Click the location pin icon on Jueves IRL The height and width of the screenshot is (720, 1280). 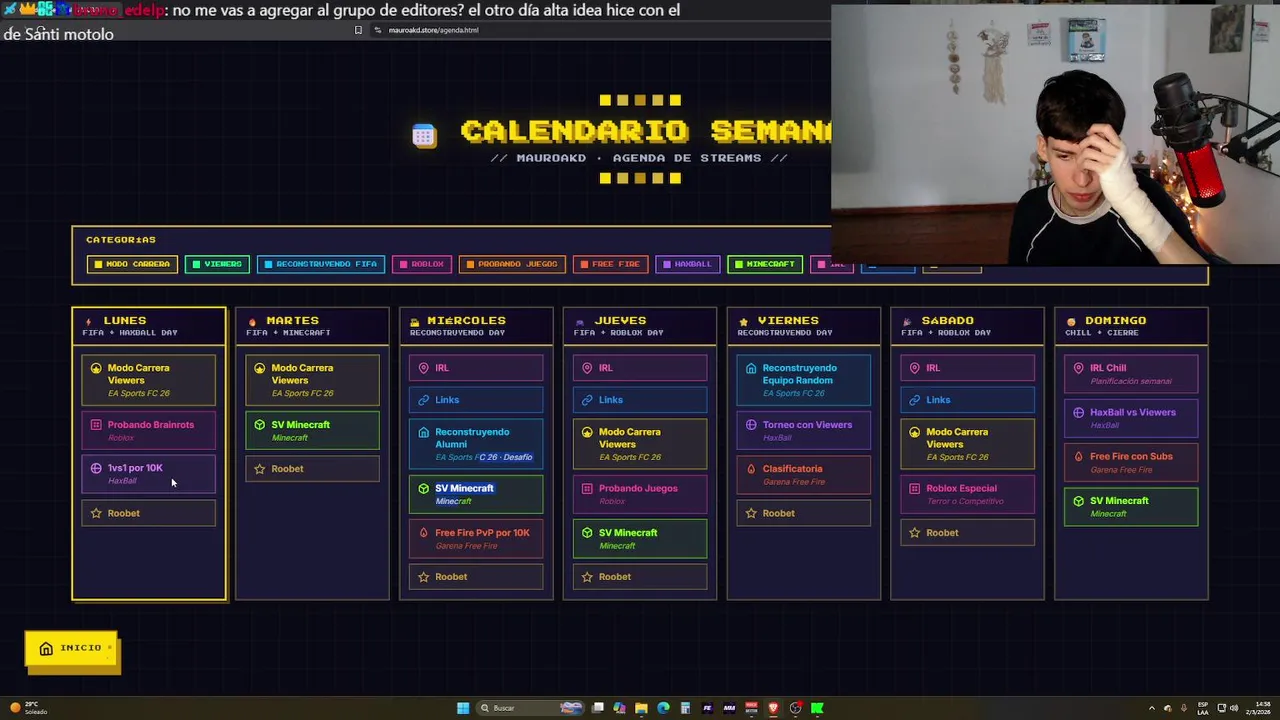click(587, 368)
